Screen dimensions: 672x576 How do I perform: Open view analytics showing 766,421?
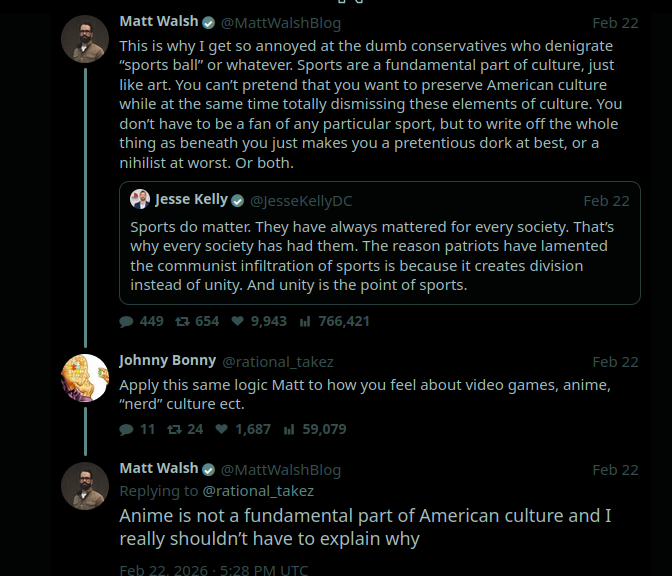click(x=305, y=321)
